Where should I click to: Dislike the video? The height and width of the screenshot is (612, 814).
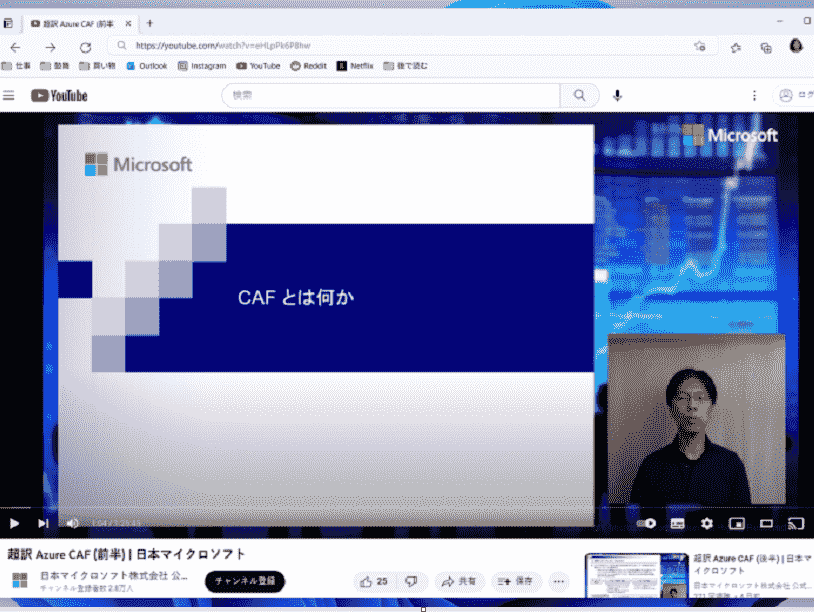click(x=412, y=581)
